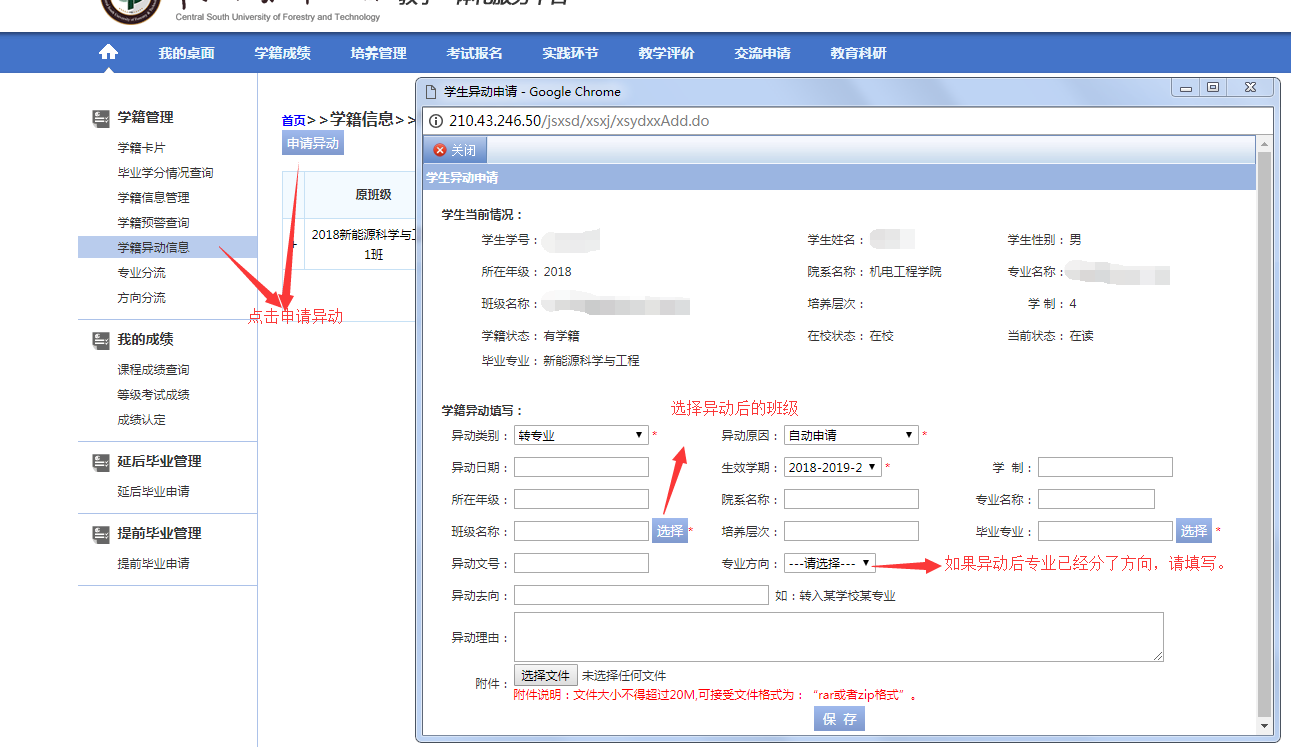Click the 延后毕业管理 section icon
Image resolution: width=1291 pixels, height=747 pixels.
click(101, 462)
